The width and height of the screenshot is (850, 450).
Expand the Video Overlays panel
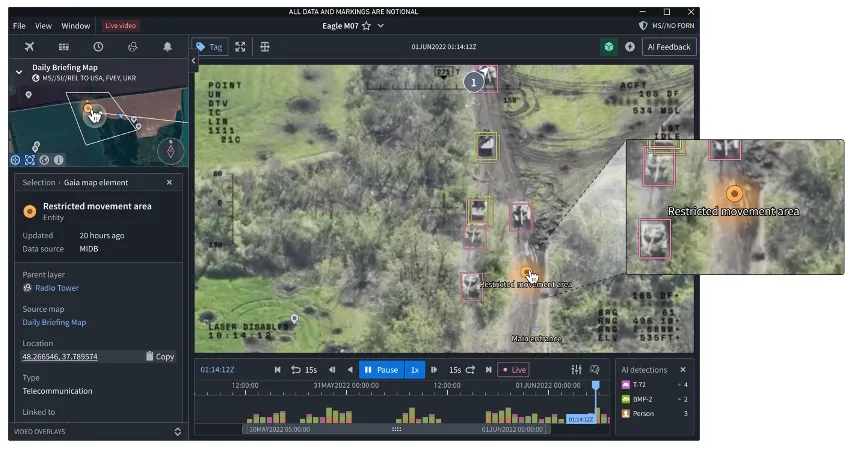point(178,431)
